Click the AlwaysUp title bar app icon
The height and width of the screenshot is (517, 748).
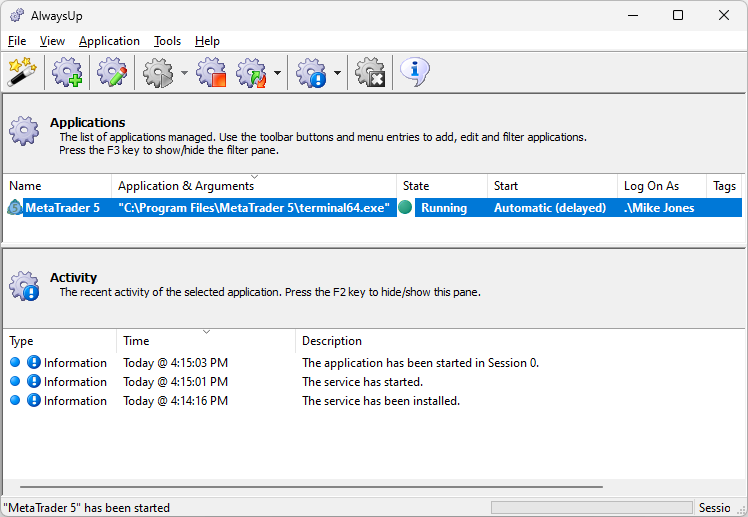point(17,16)
